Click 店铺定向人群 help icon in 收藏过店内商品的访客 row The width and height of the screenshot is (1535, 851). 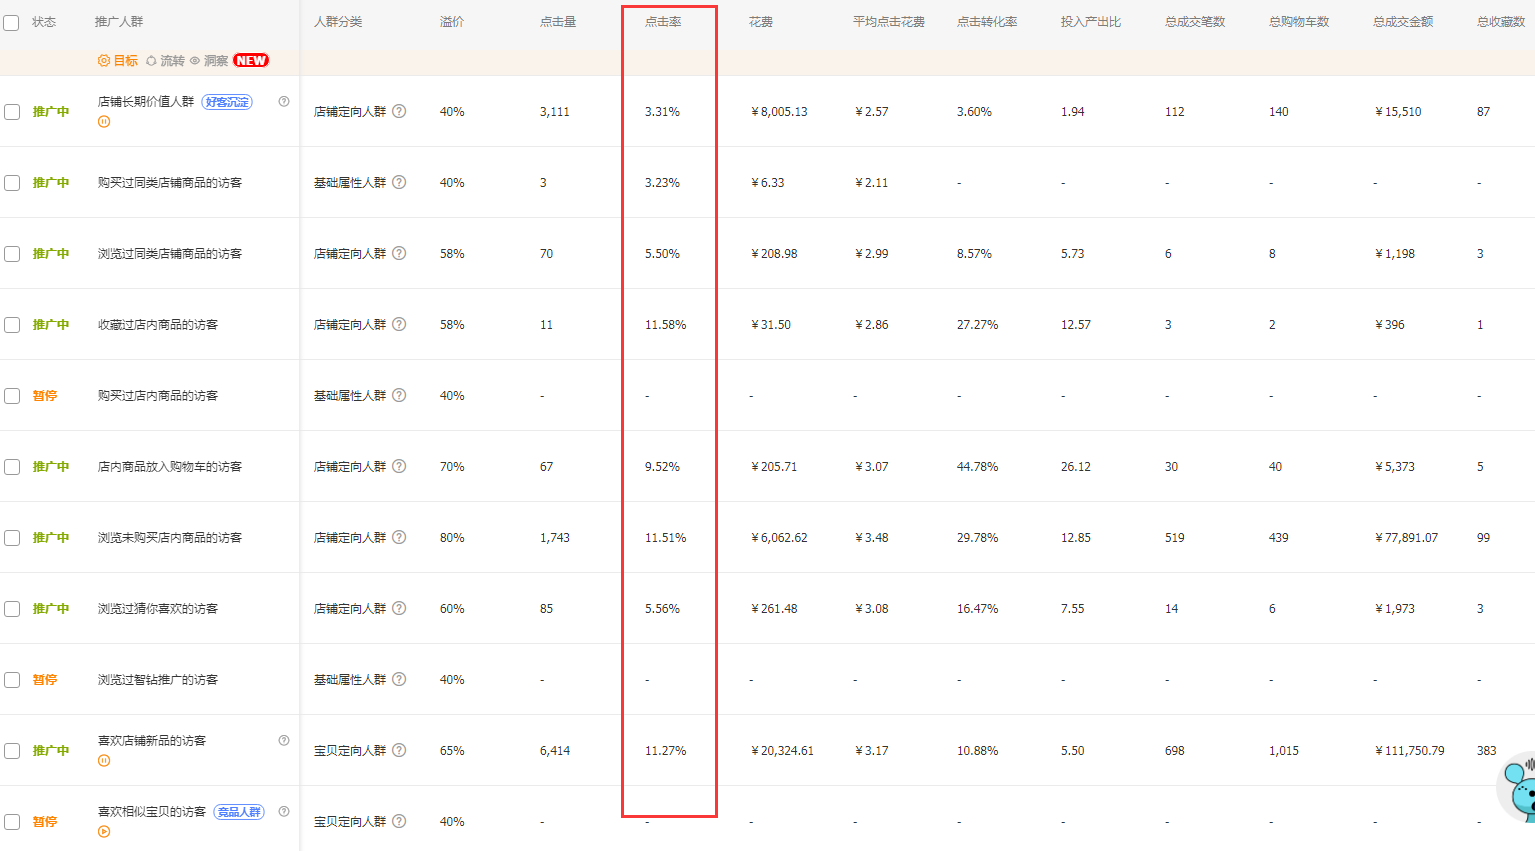click(x=399, y=324)
